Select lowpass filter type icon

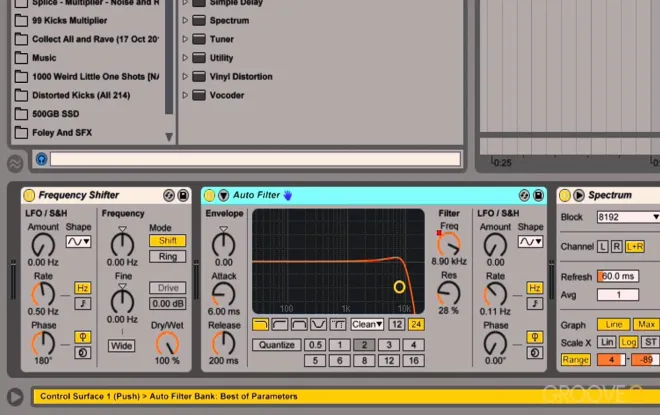coord(261,325)
